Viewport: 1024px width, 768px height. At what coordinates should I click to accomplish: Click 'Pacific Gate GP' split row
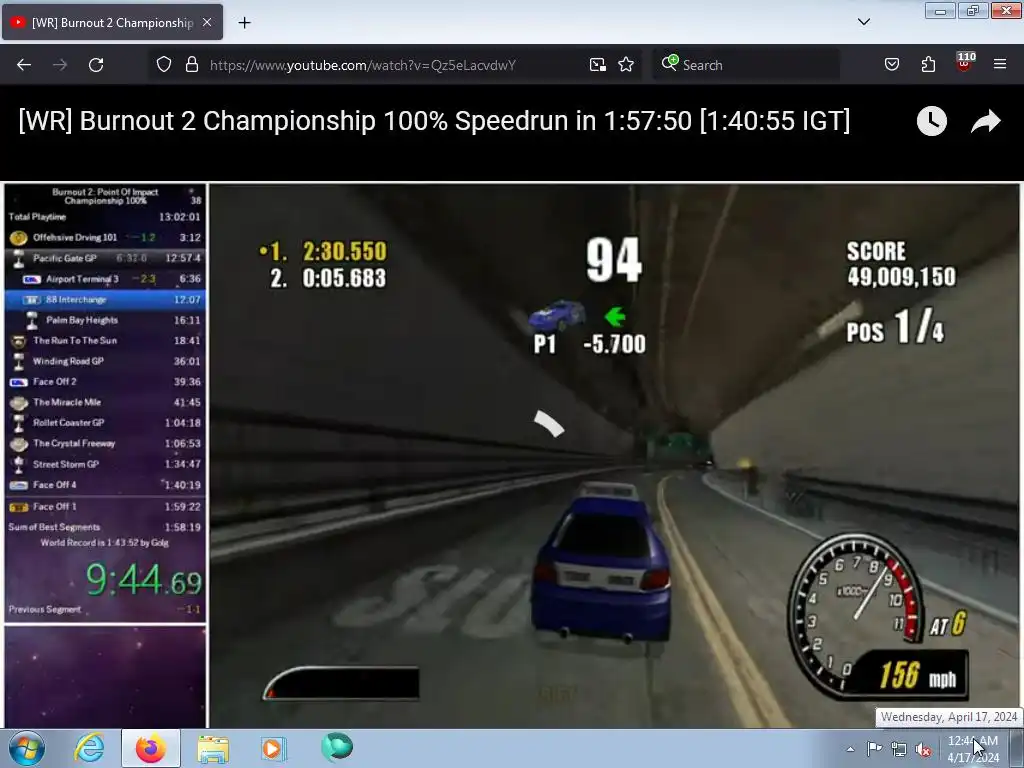(105, 258)
